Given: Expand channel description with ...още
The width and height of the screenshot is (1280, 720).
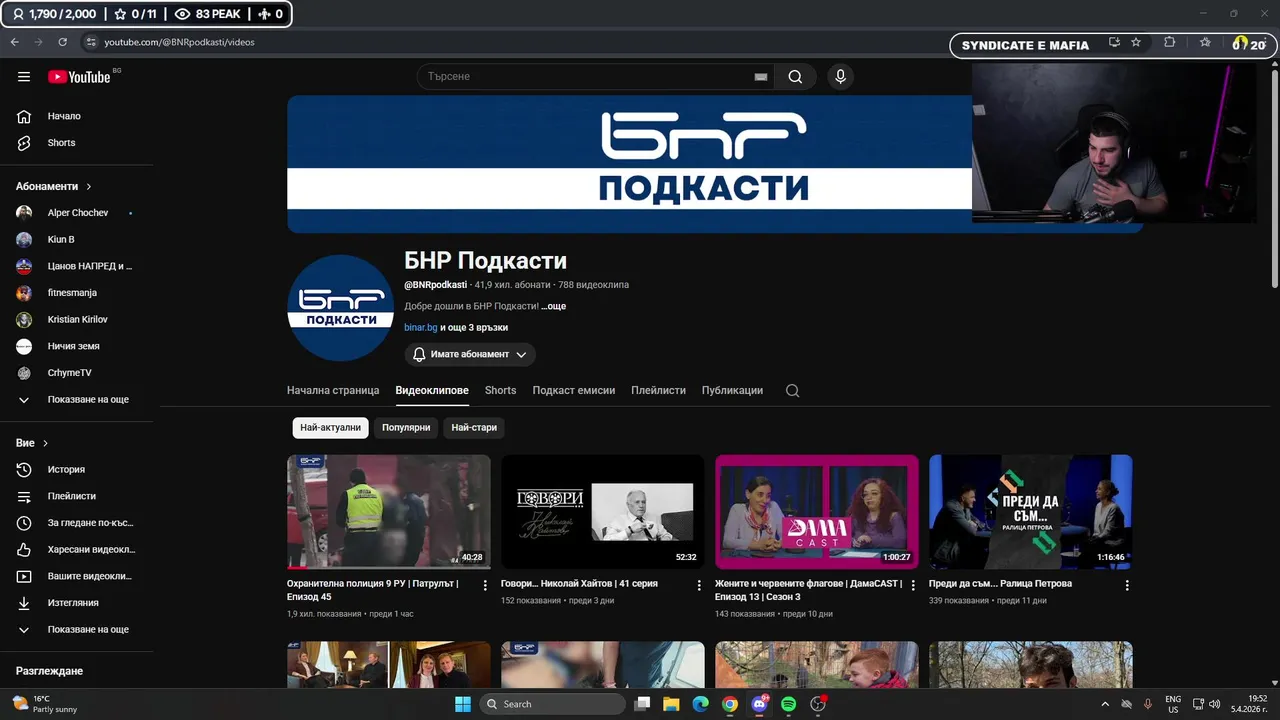Looking at the screenshot, I should tap(554, 306).
